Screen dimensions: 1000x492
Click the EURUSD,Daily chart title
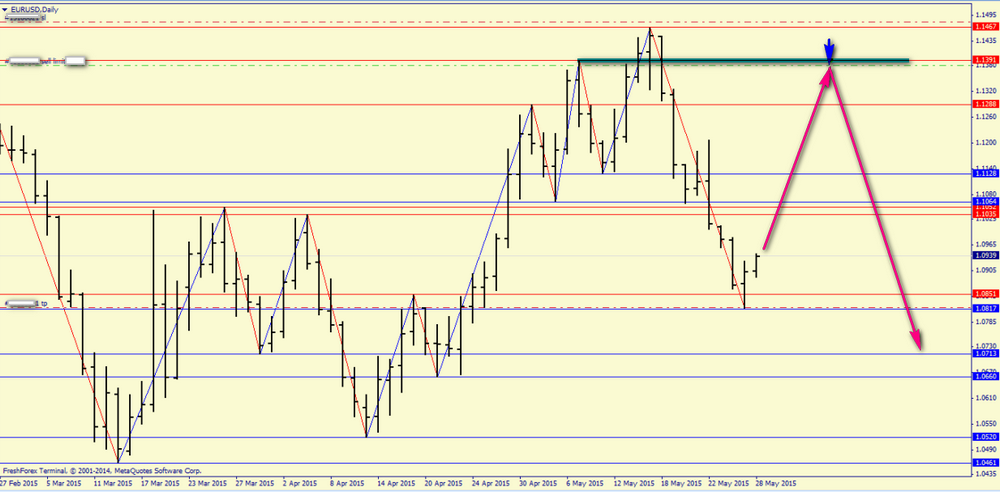(x=33, y=9)
